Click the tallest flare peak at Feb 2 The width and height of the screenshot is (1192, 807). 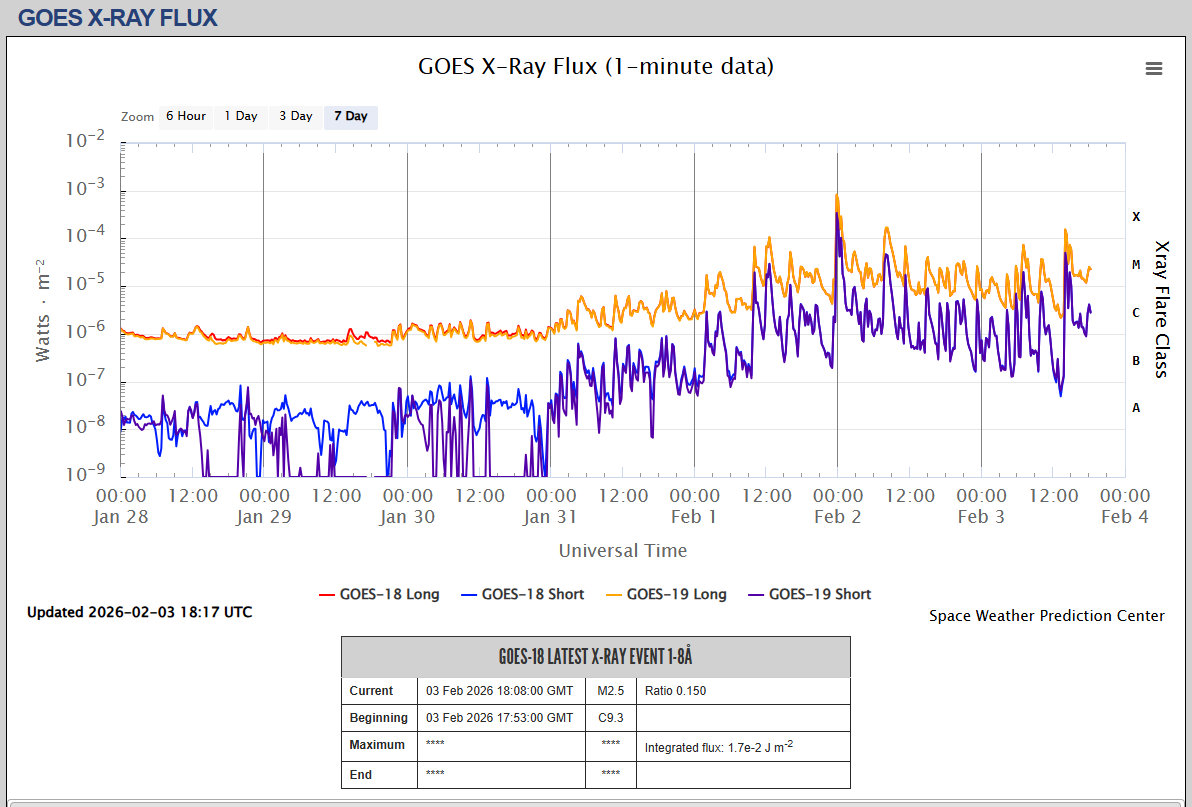[837, 196]
